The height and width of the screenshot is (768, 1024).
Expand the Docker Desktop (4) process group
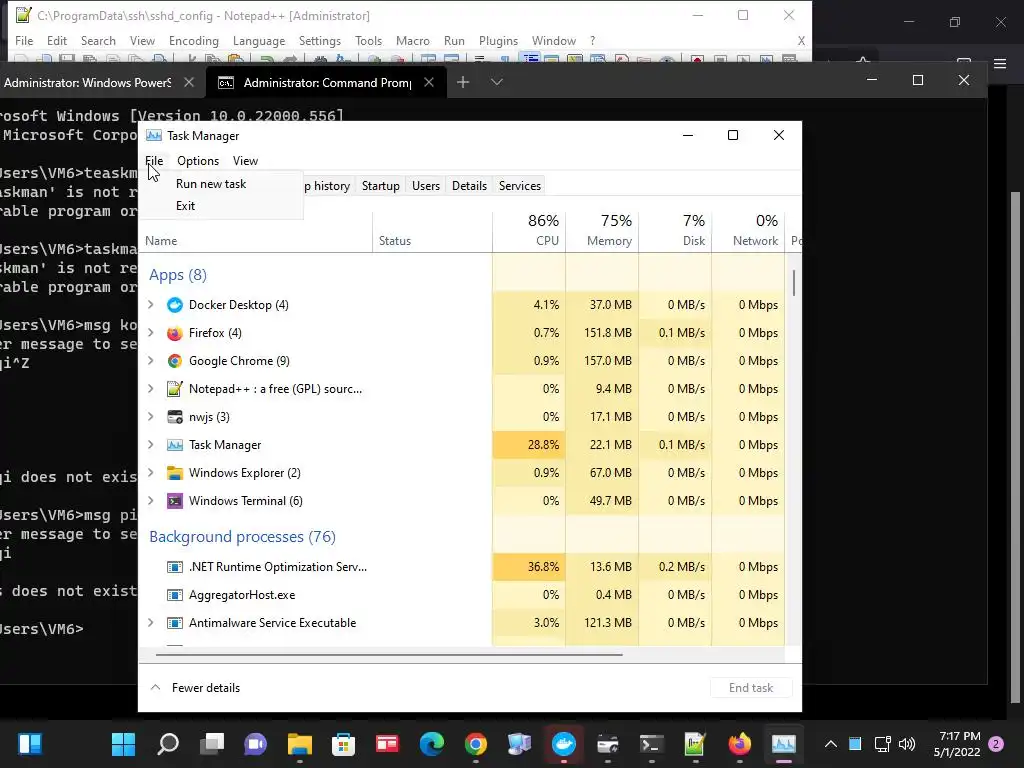pyautogui.click(x=151, y=305)
